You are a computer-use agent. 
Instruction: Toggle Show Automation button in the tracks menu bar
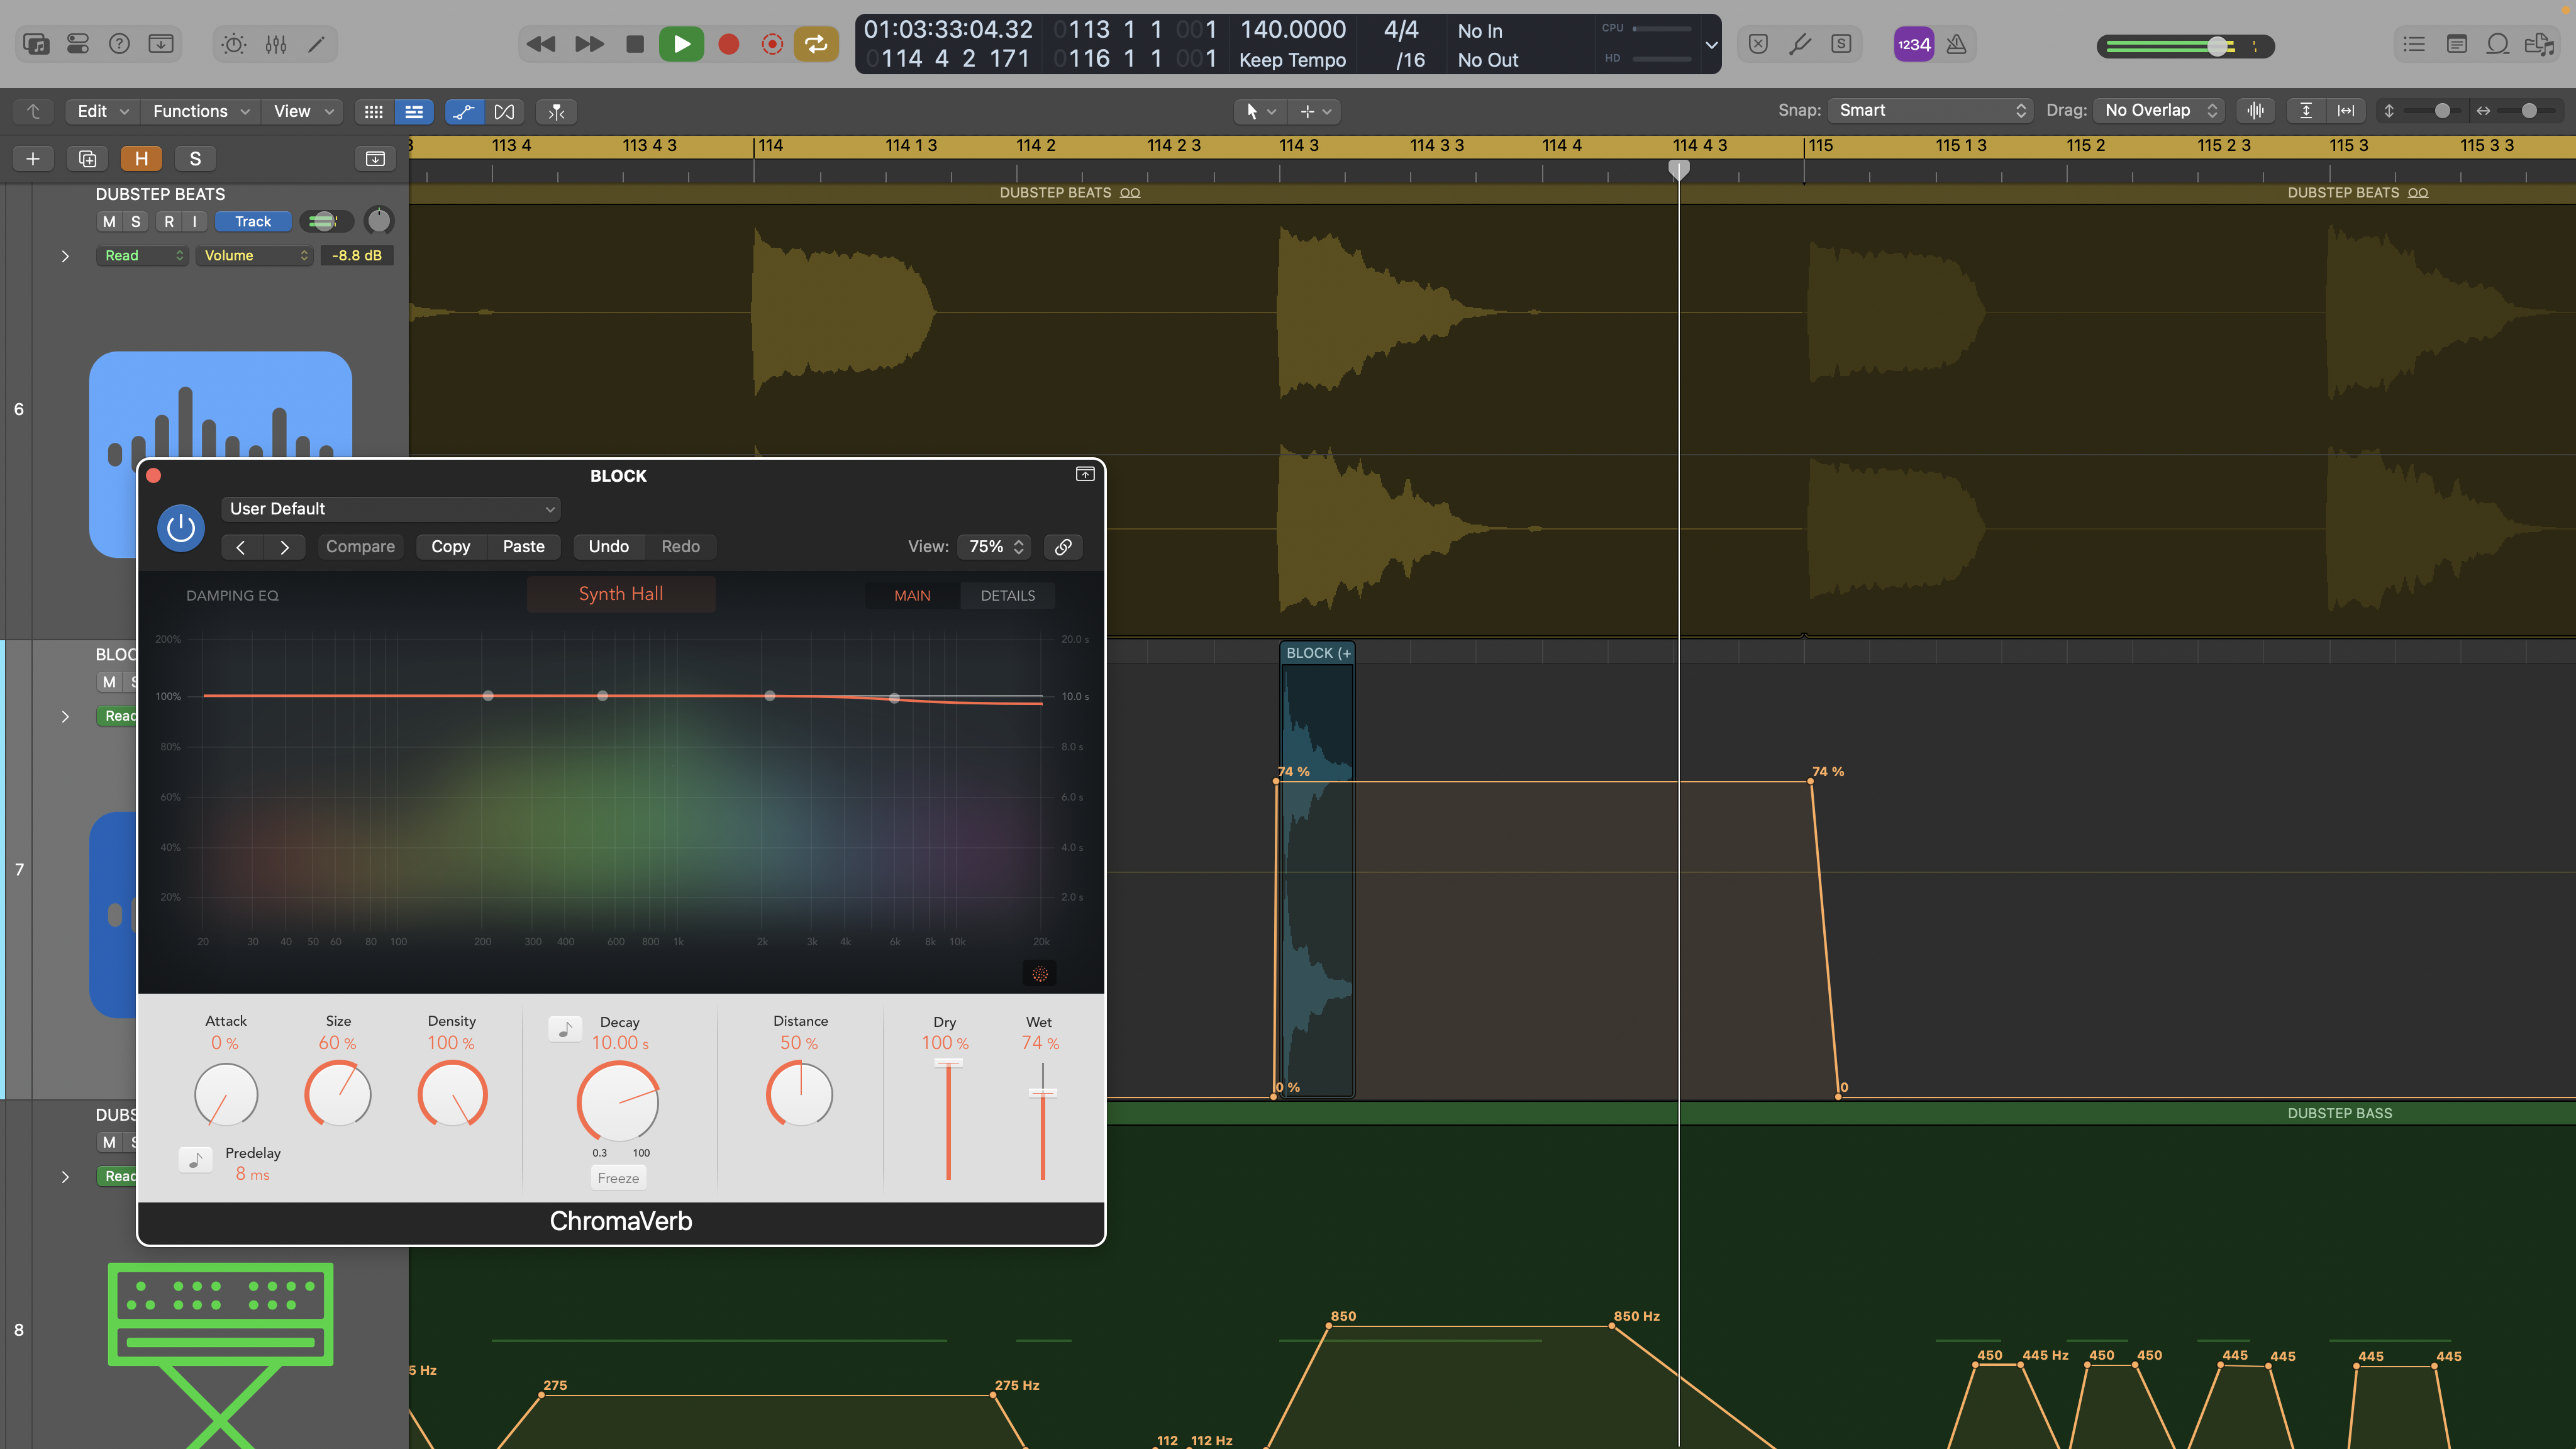(x=464, y=111)
